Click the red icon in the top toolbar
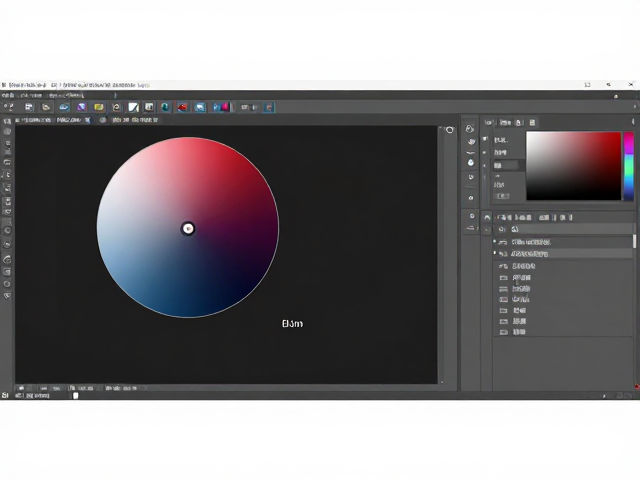 pyautogui.click(x=182, y=107)
